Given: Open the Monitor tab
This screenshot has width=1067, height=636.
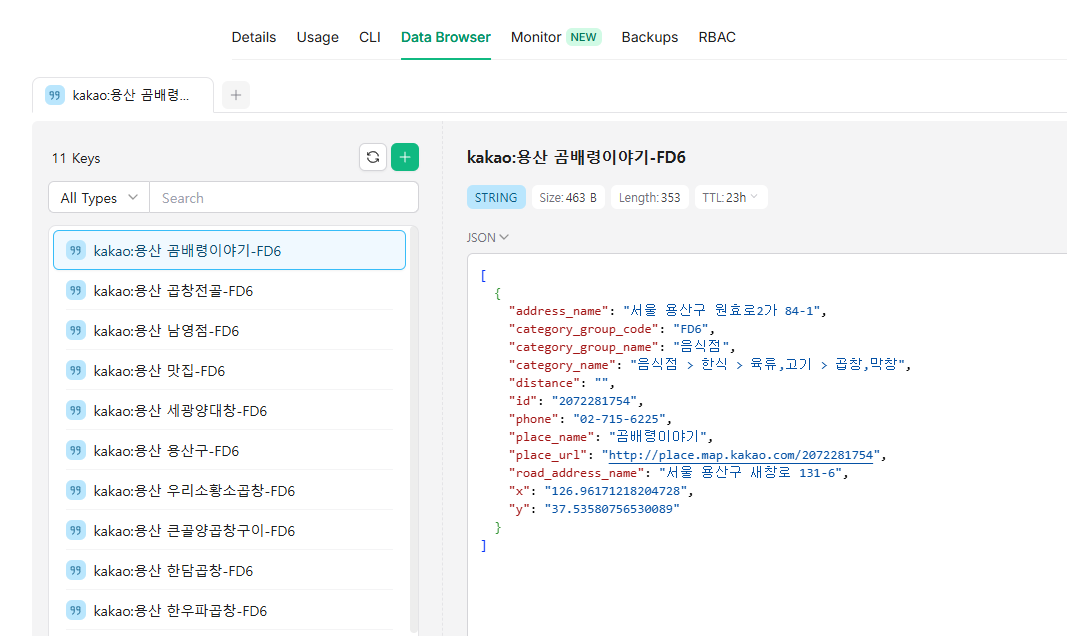Looking at the screenshot, I should tap(536, 37).
